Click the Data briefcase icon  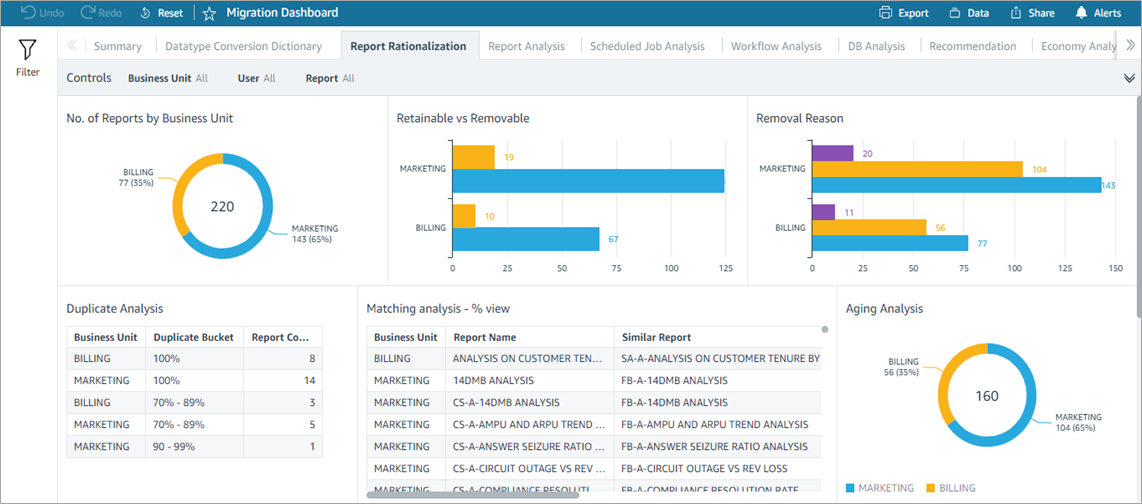[955, 13]
